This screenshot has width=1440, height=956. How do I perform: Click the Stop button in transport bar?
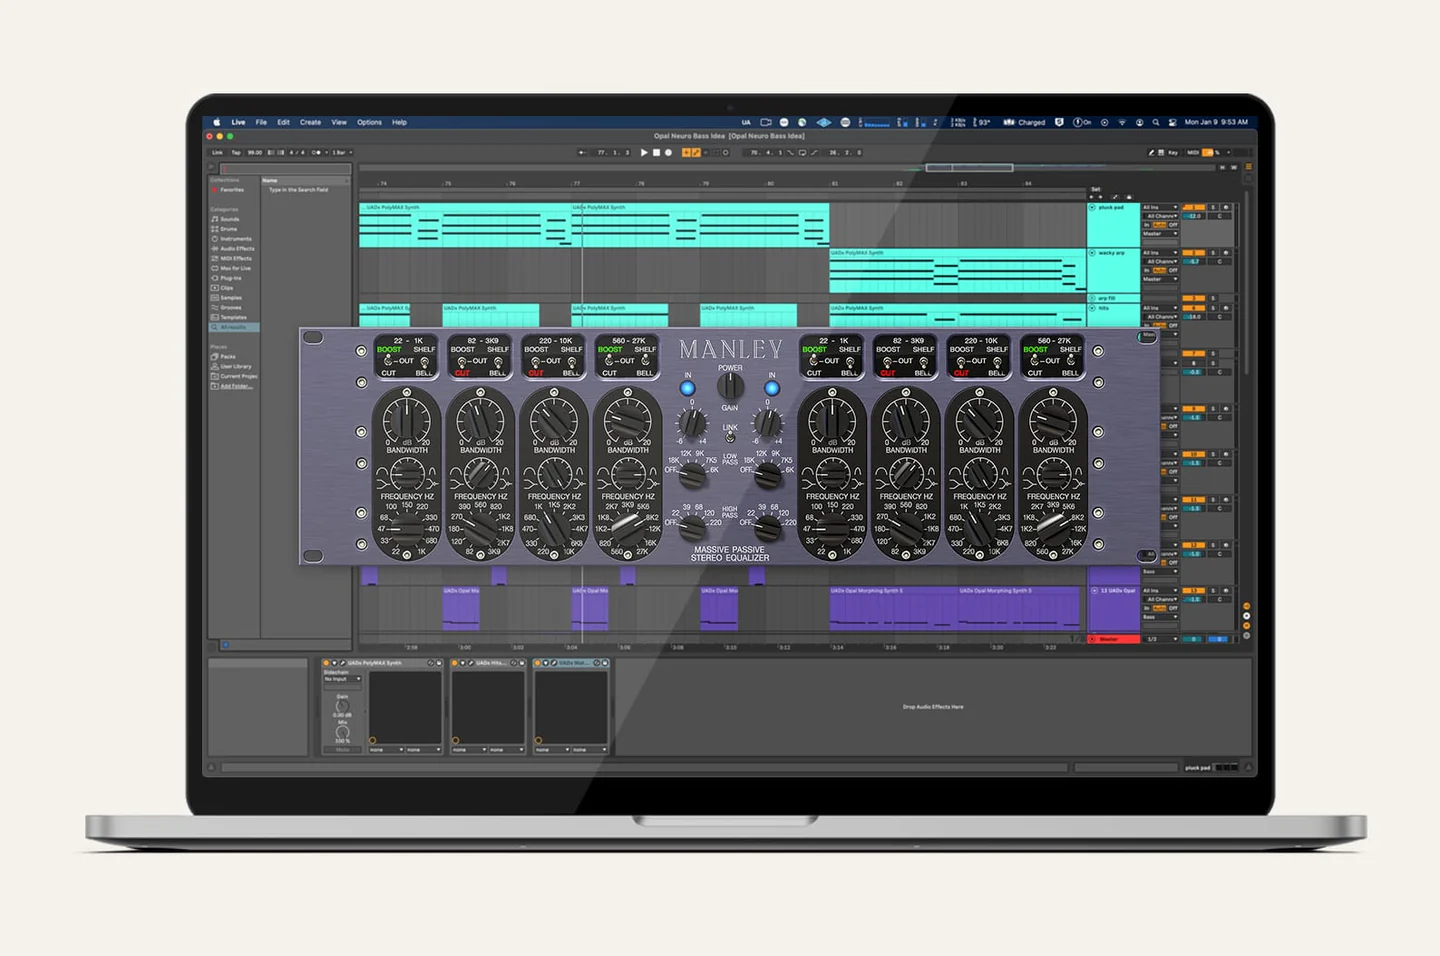click(x=656, y=153)
